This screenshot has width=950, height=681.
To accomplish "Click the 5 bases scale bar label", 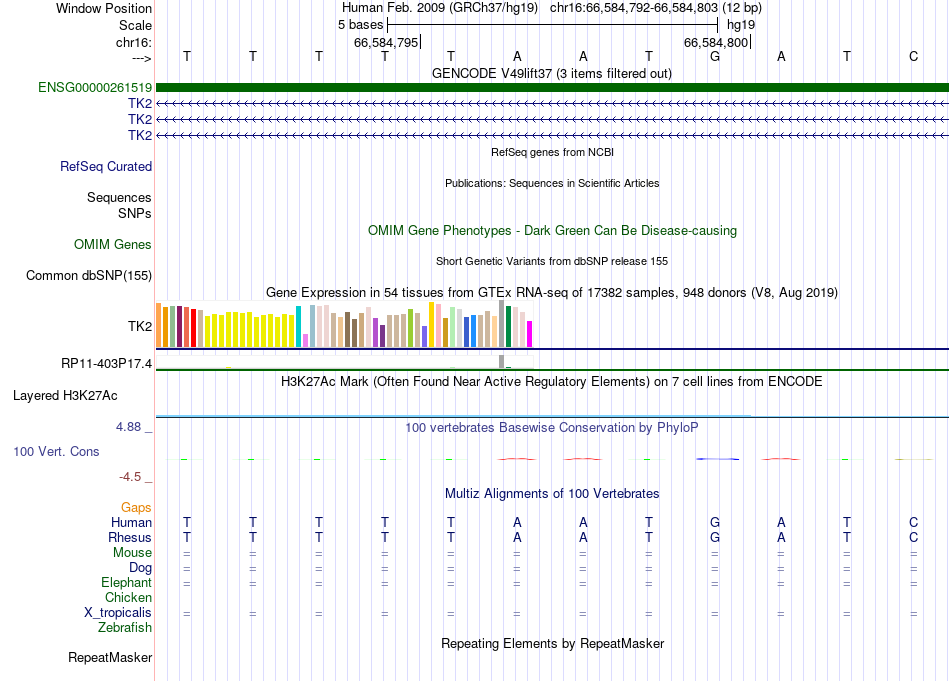I will click(360, 25).
